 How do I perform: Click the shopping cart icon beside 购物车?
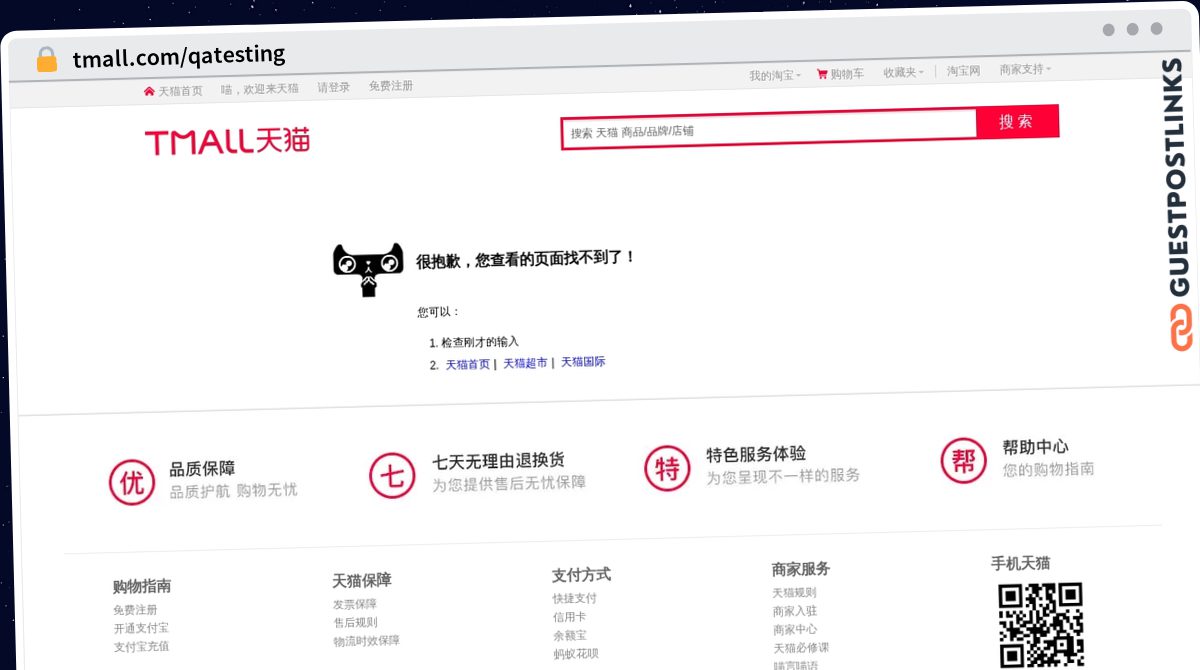coord(822,74)
